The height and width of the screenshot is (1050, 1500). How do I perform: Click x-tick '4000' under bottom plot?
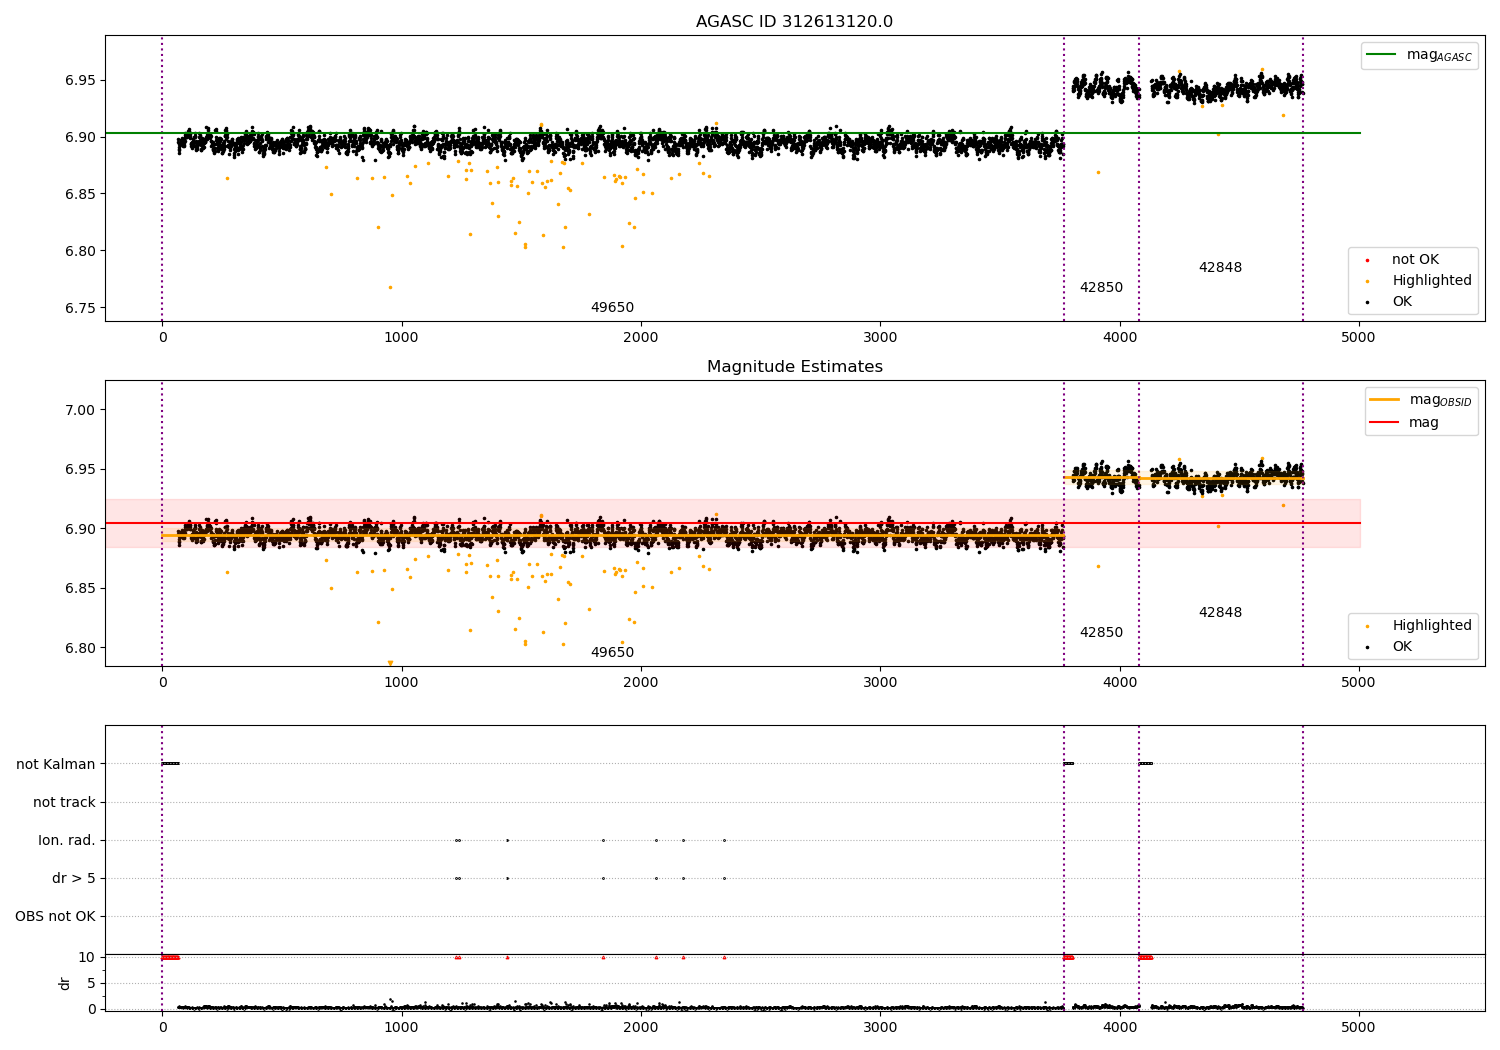pyautogui.click(x=1119, y=1028)
